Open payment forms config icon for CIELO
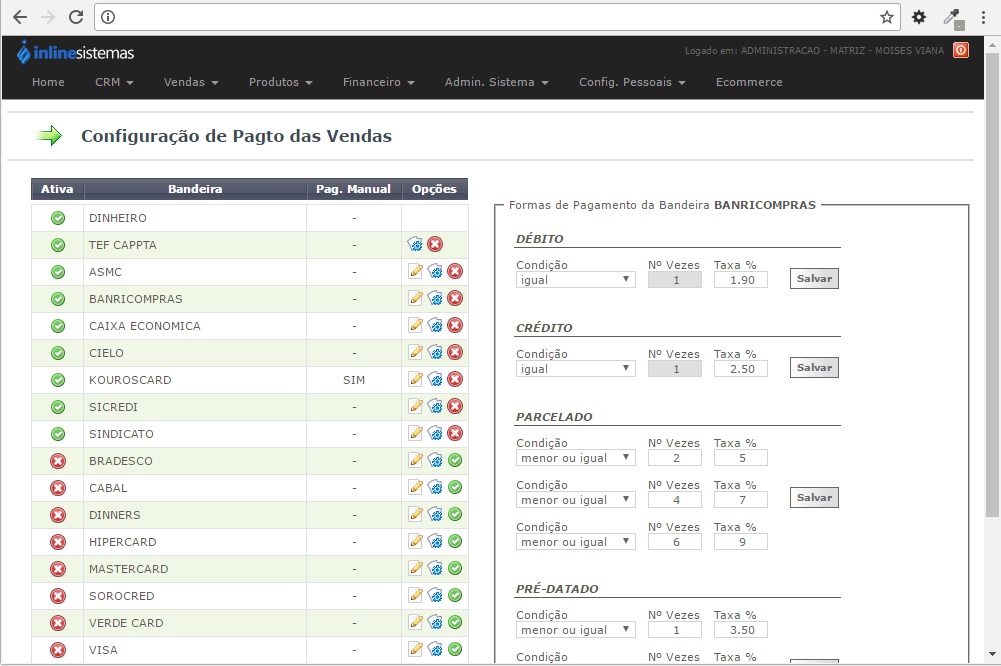 coord(435,352)
